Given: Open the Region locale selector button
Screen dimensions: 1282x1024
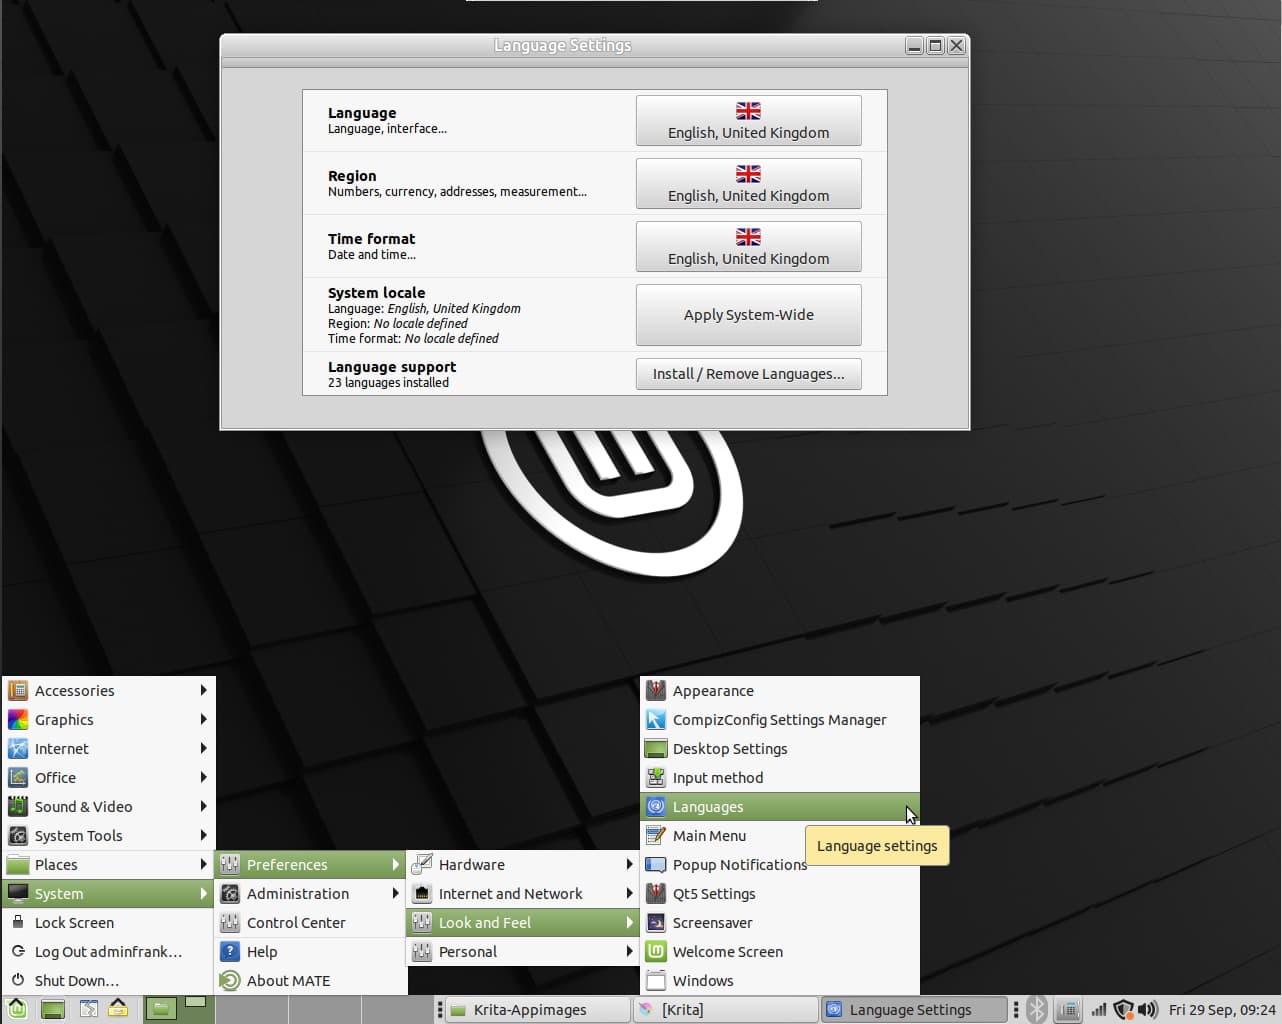Looking at the screenshot, I should coord(748,184).
